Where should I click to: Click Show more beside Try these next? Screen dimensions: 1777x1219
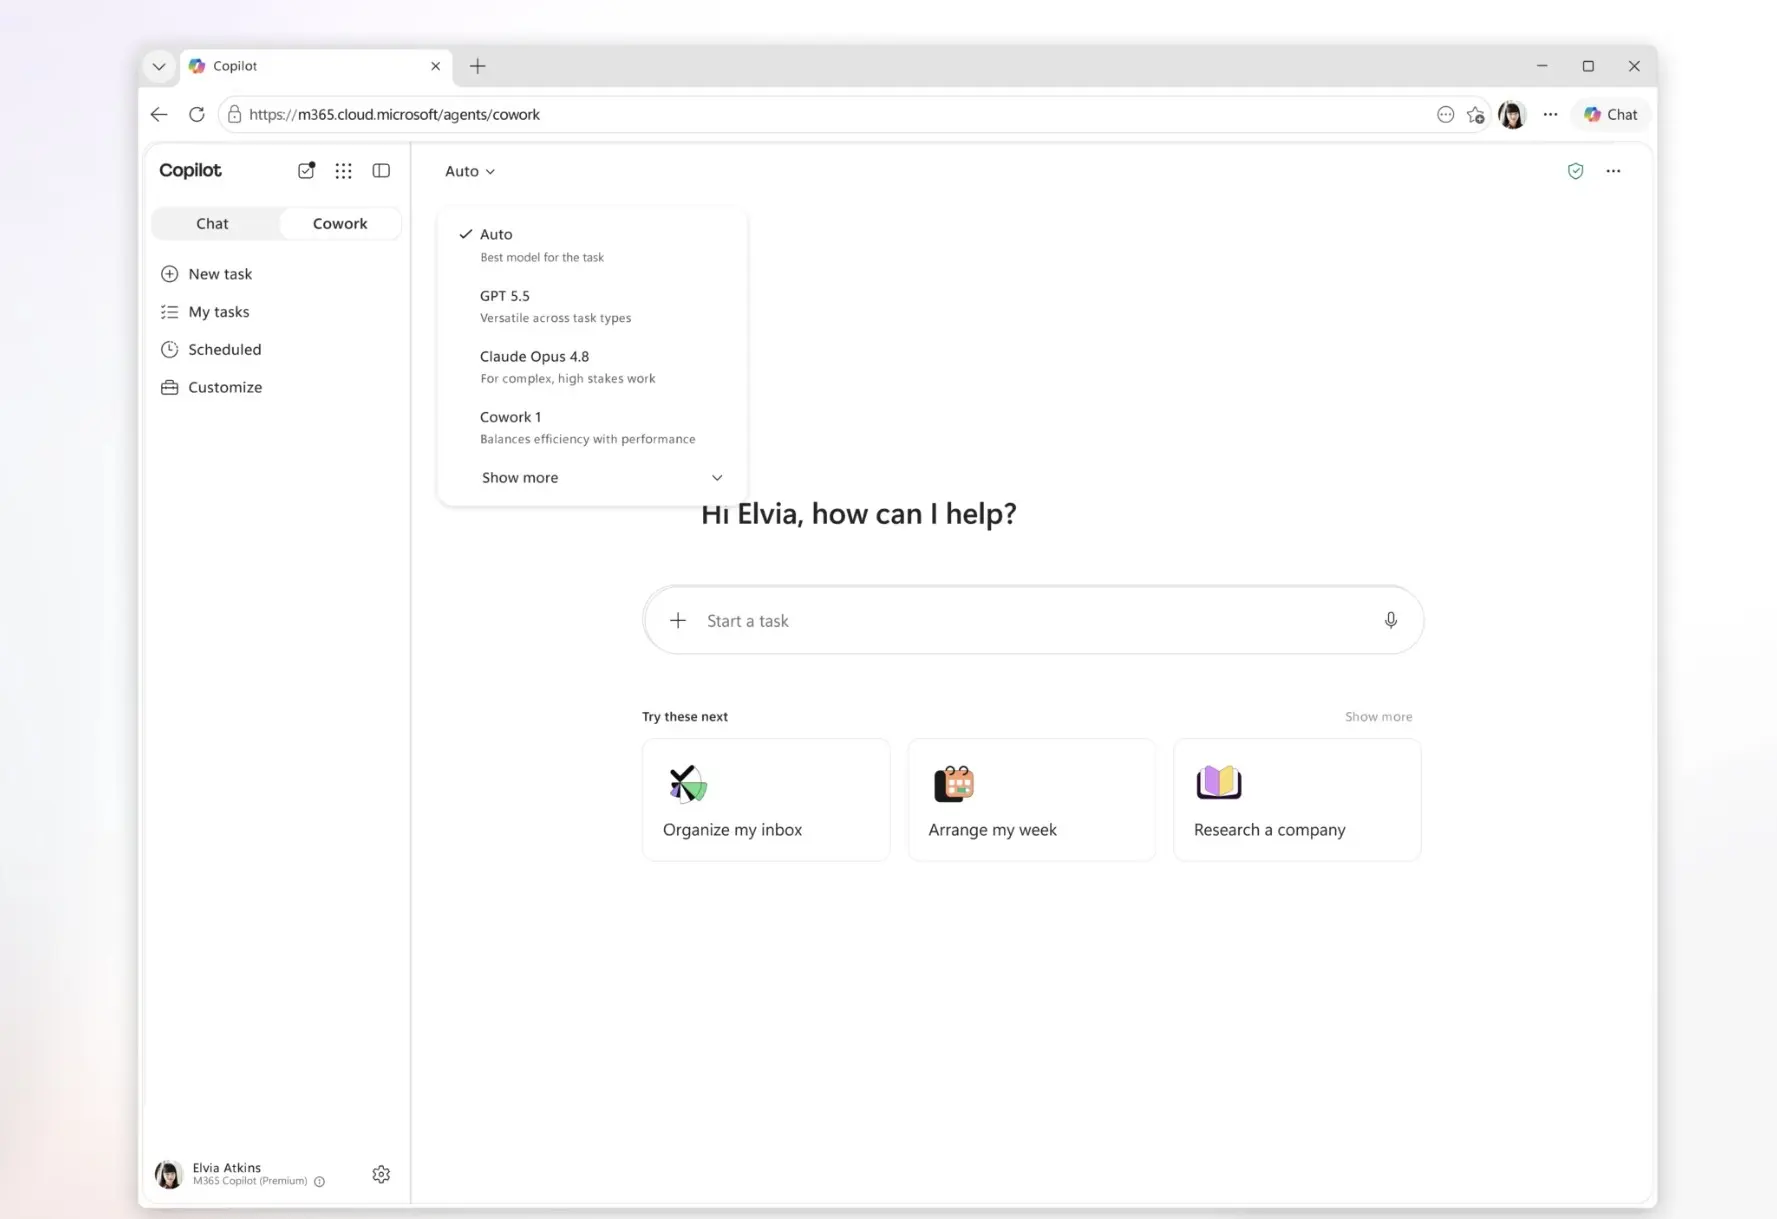[1378, 716]
